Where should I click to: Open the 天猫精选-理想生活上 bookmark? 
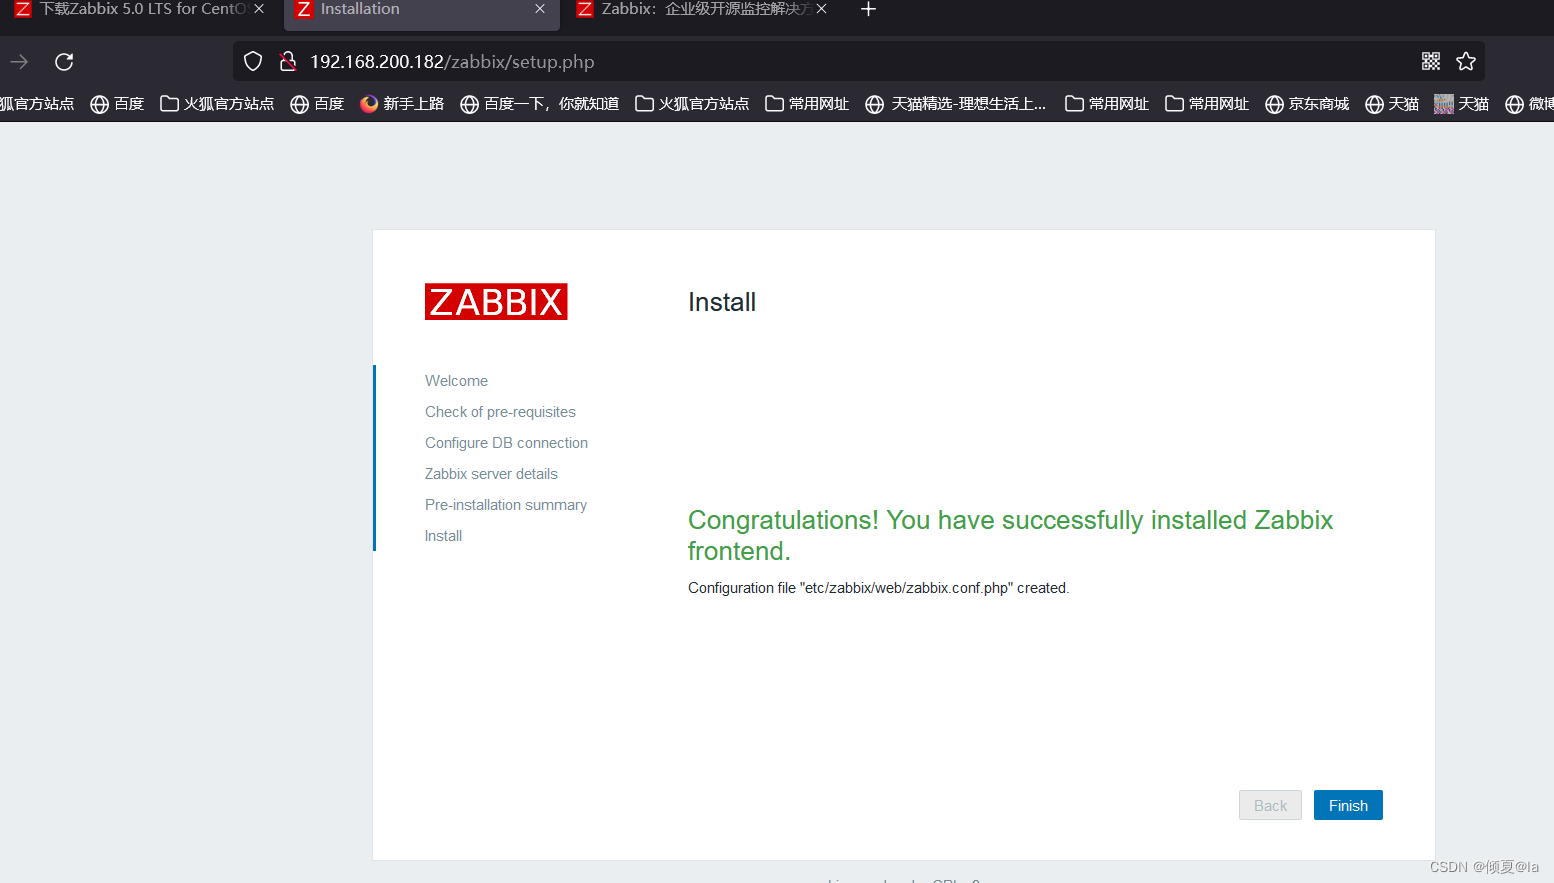pyautogui.click(x=955, y=104)
